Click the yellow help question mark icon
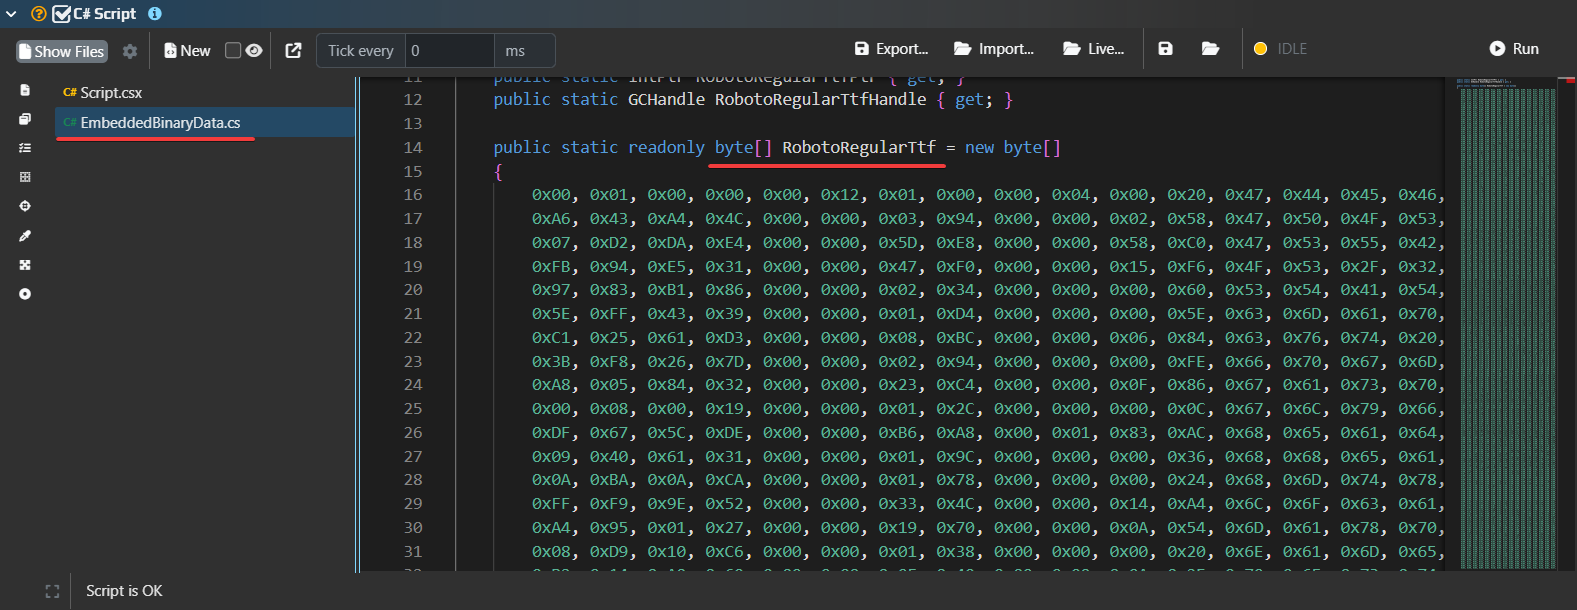Image resolution: width=1577 pixels, height=610 pixels. click(x=39, y=14)
